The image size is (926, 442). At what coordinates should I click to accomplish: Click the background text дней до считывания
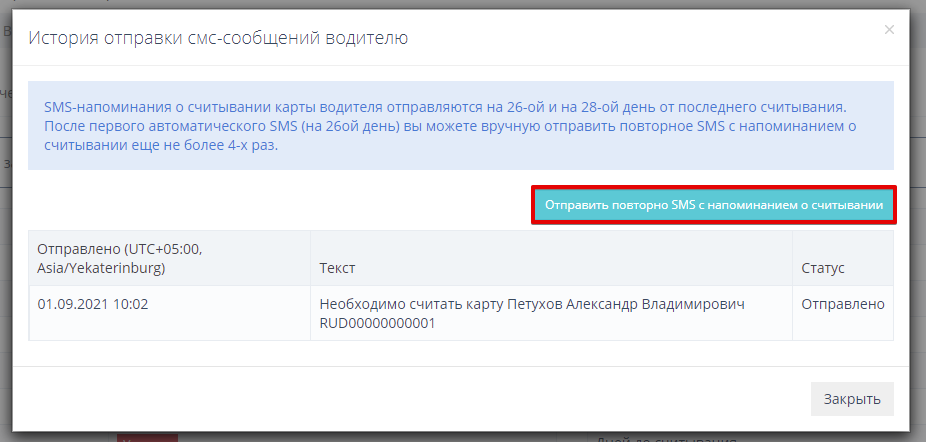tap(666, 438)
